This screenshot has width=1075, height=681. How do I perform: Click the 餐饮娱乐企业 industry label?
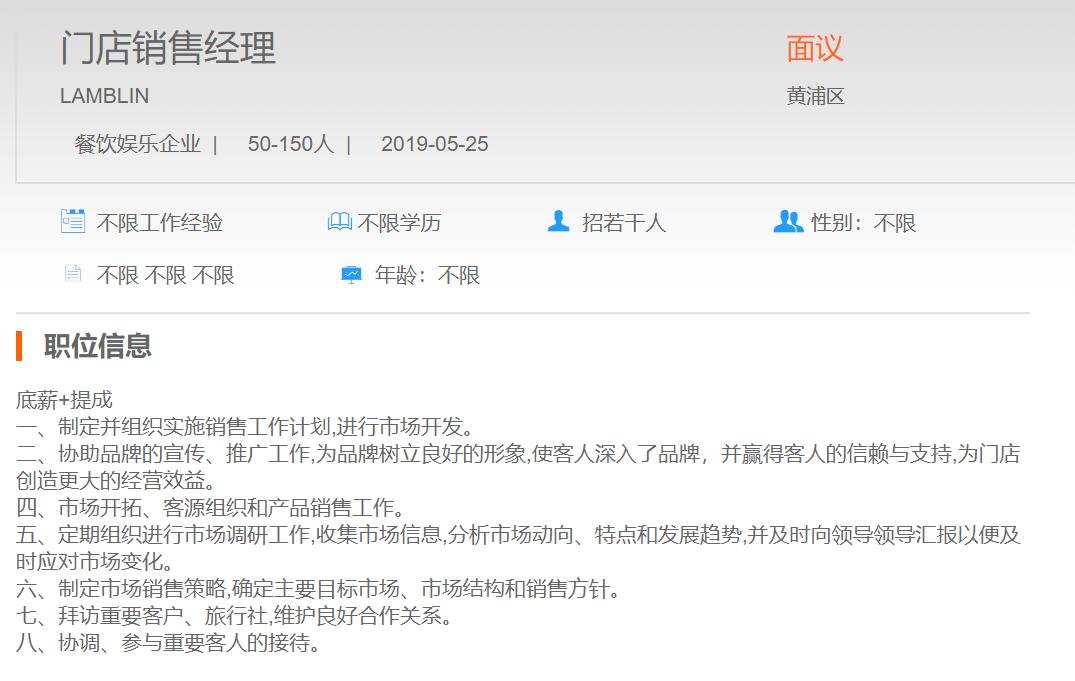[x=138, y=144]
